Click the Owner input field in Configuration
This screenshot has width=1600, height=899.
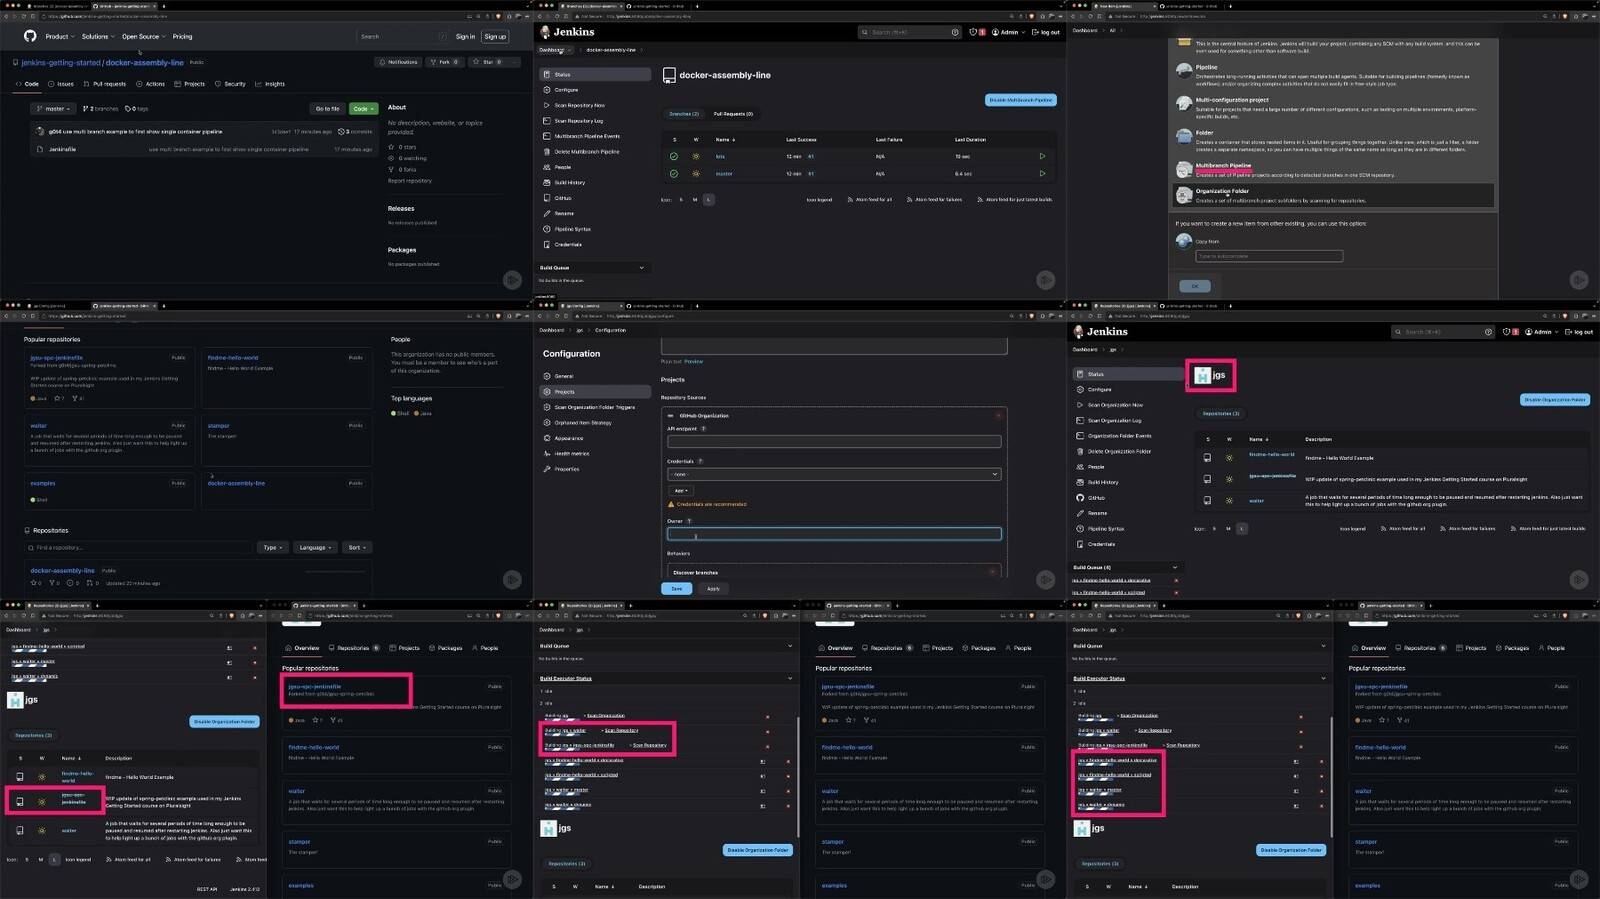(x=834, y=535)
